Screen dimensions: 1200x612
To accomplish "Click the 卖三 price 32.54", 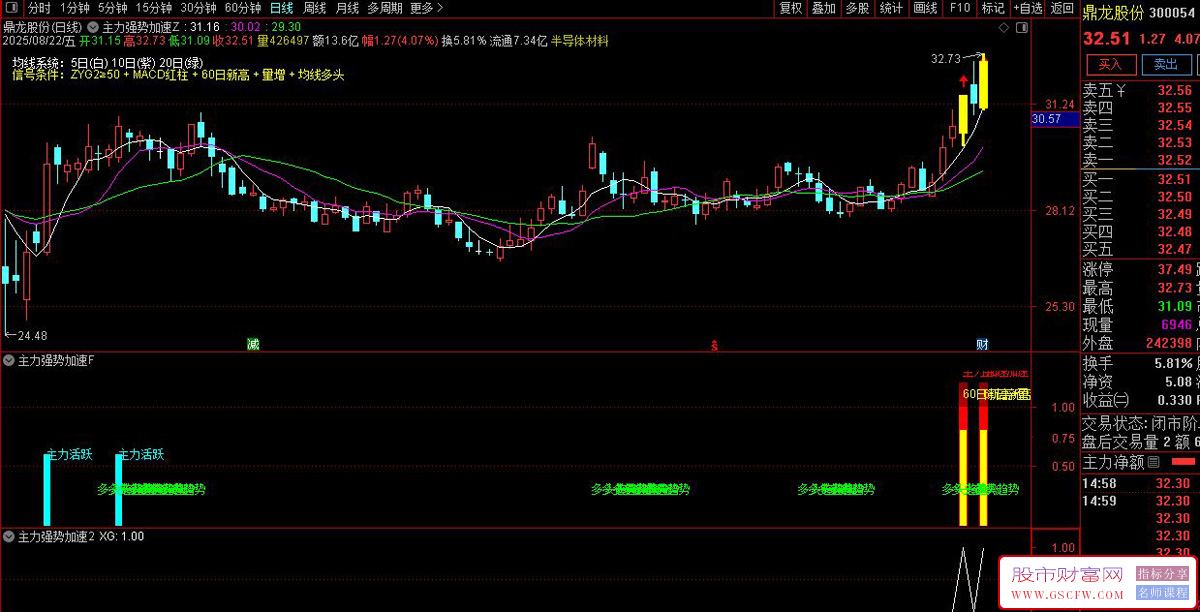I will 1175,126.
